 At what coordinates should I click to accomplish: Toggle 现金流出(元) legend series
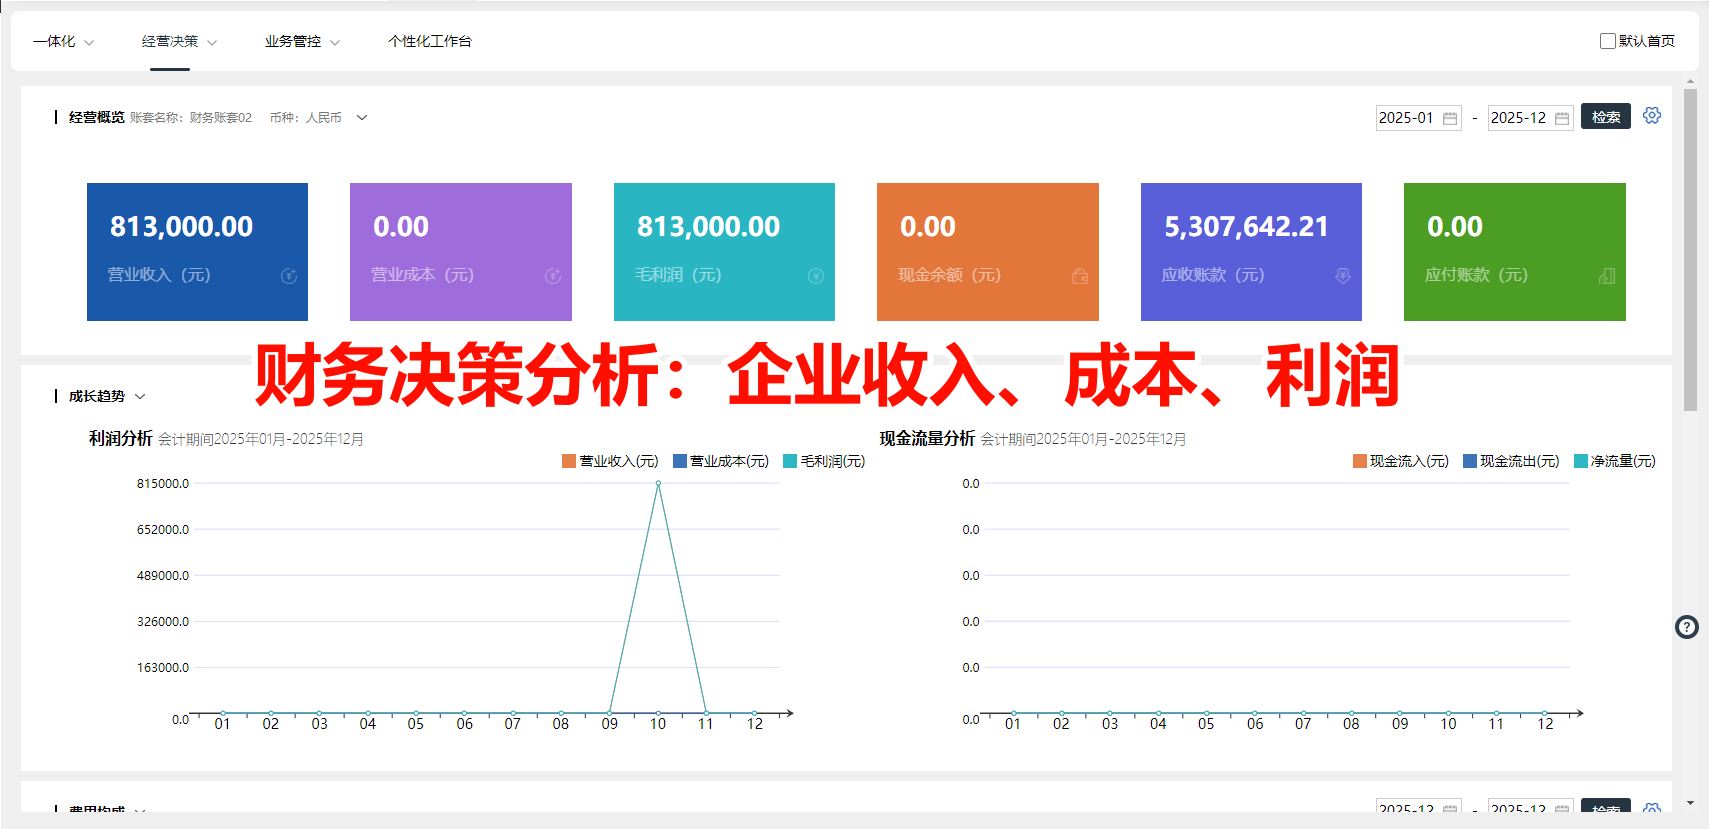pyautogui.click(x=1511, y=461)
